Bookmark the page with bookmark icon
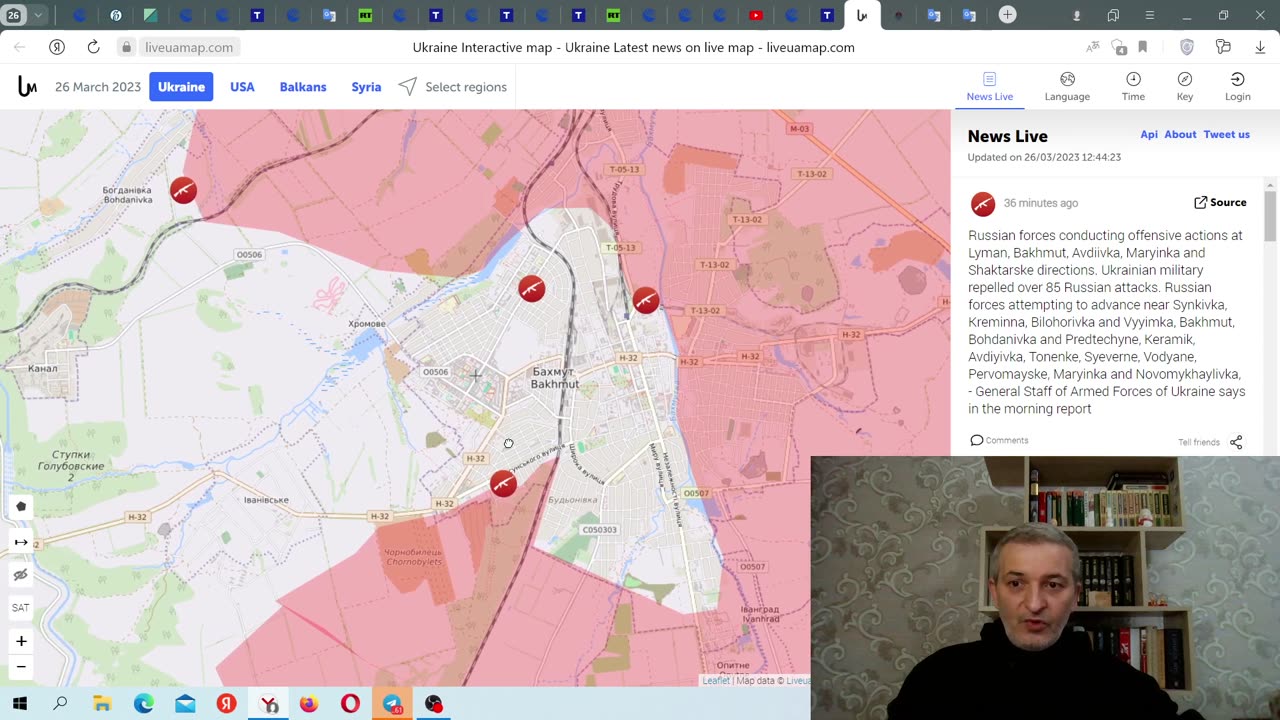Viewport: 1280px width, 720px height. (x=1142, y=47)
